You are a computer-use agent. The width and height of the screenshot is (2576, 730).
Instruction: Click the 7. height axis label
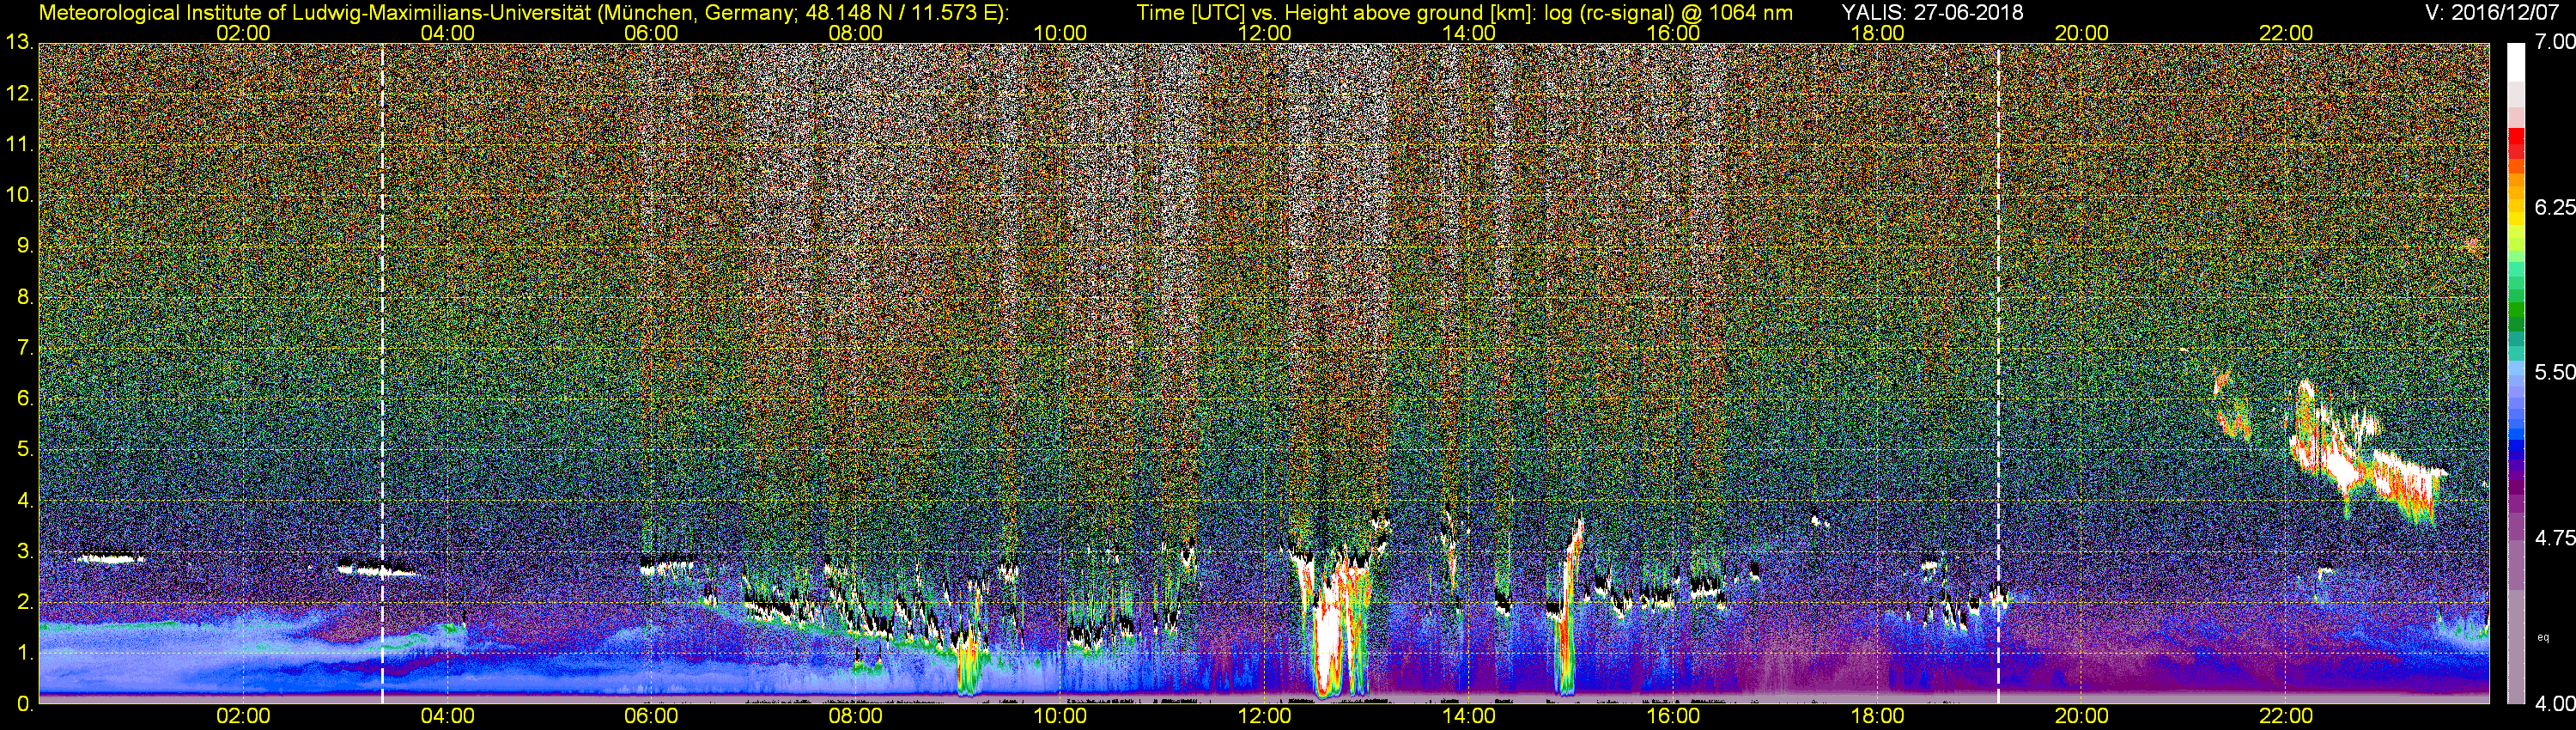pos(24,348)
